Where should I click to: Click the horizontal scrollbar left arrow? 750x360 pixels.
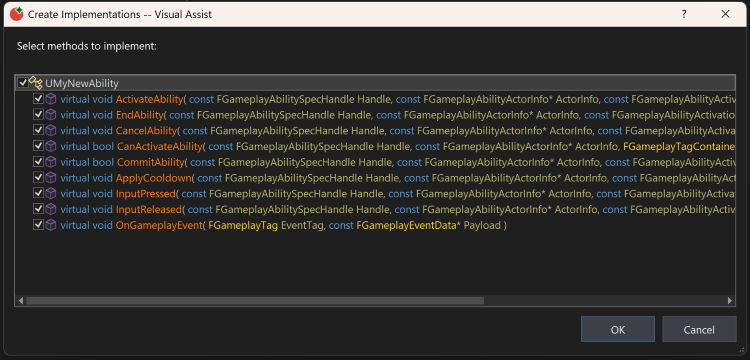pos(21,301)
